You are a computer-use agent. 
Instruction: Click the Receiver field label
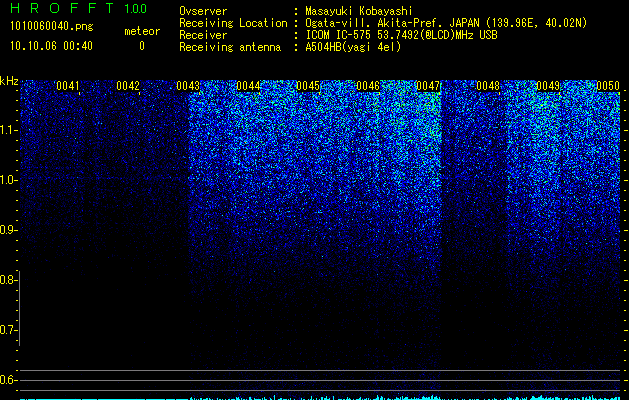203,35
